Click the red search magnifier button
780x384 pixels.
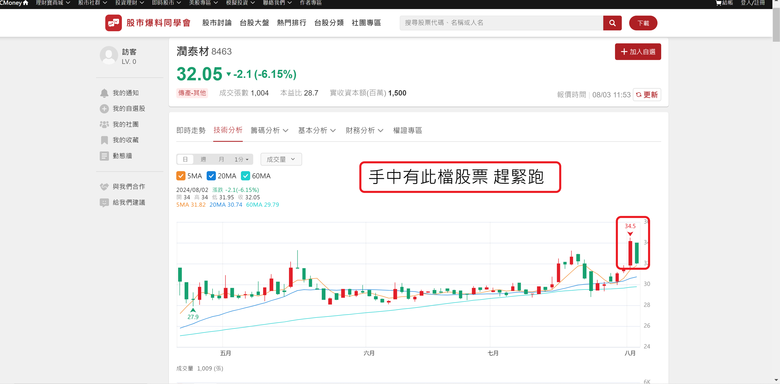click(612, 23)
